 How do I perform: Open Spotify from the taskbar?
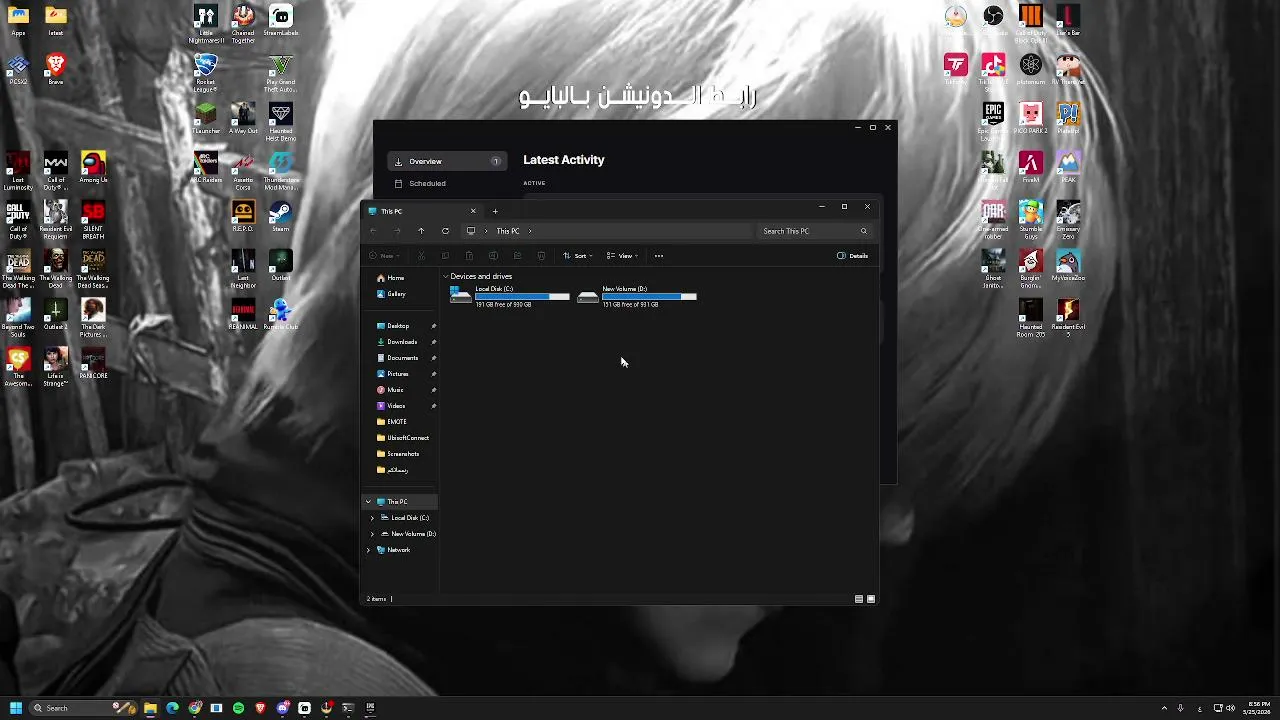coord(238,708)
